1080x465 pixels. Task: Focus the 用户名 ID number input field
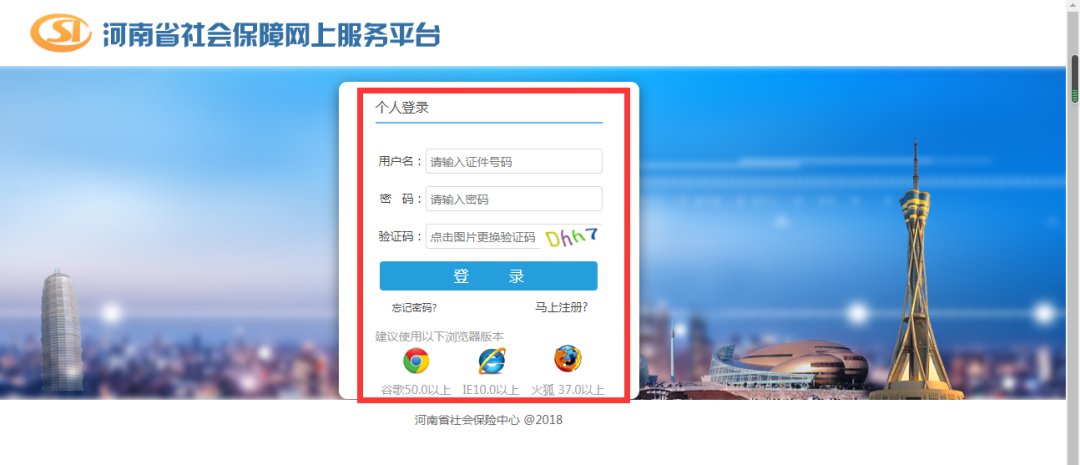click(x=514, y=161)
